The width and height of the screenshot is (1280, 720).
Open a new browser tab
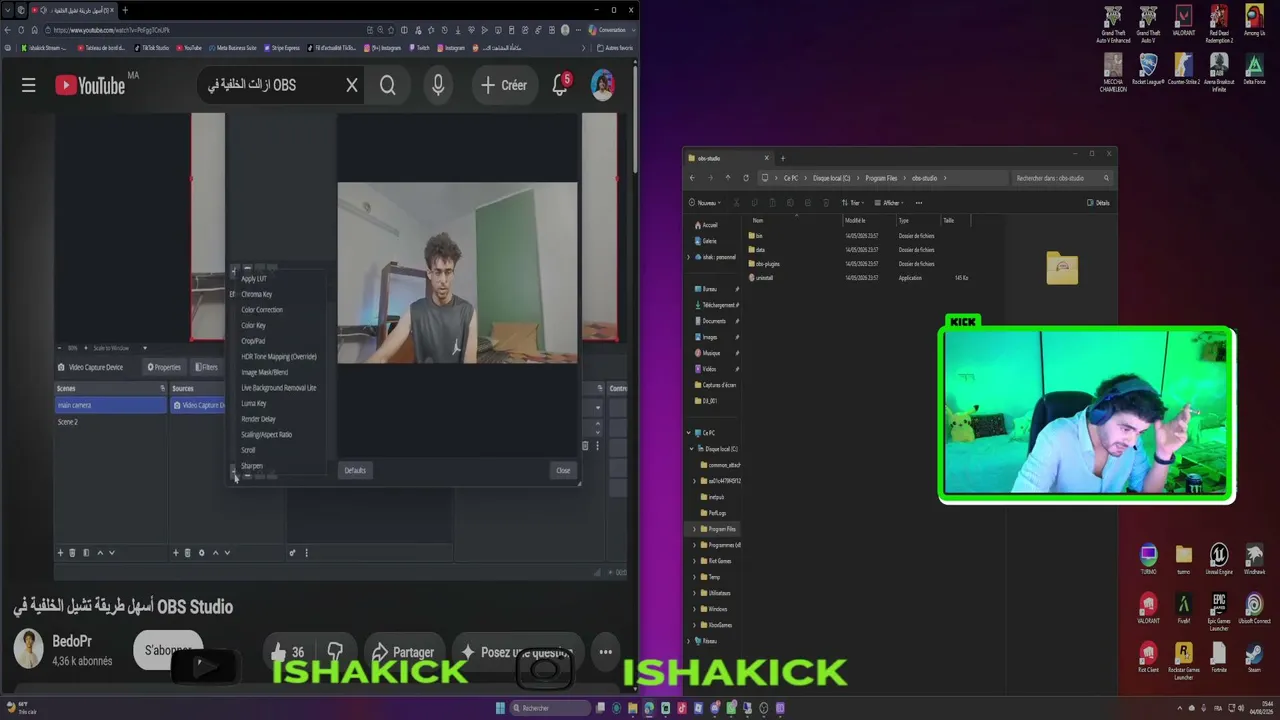coord(125,10)
